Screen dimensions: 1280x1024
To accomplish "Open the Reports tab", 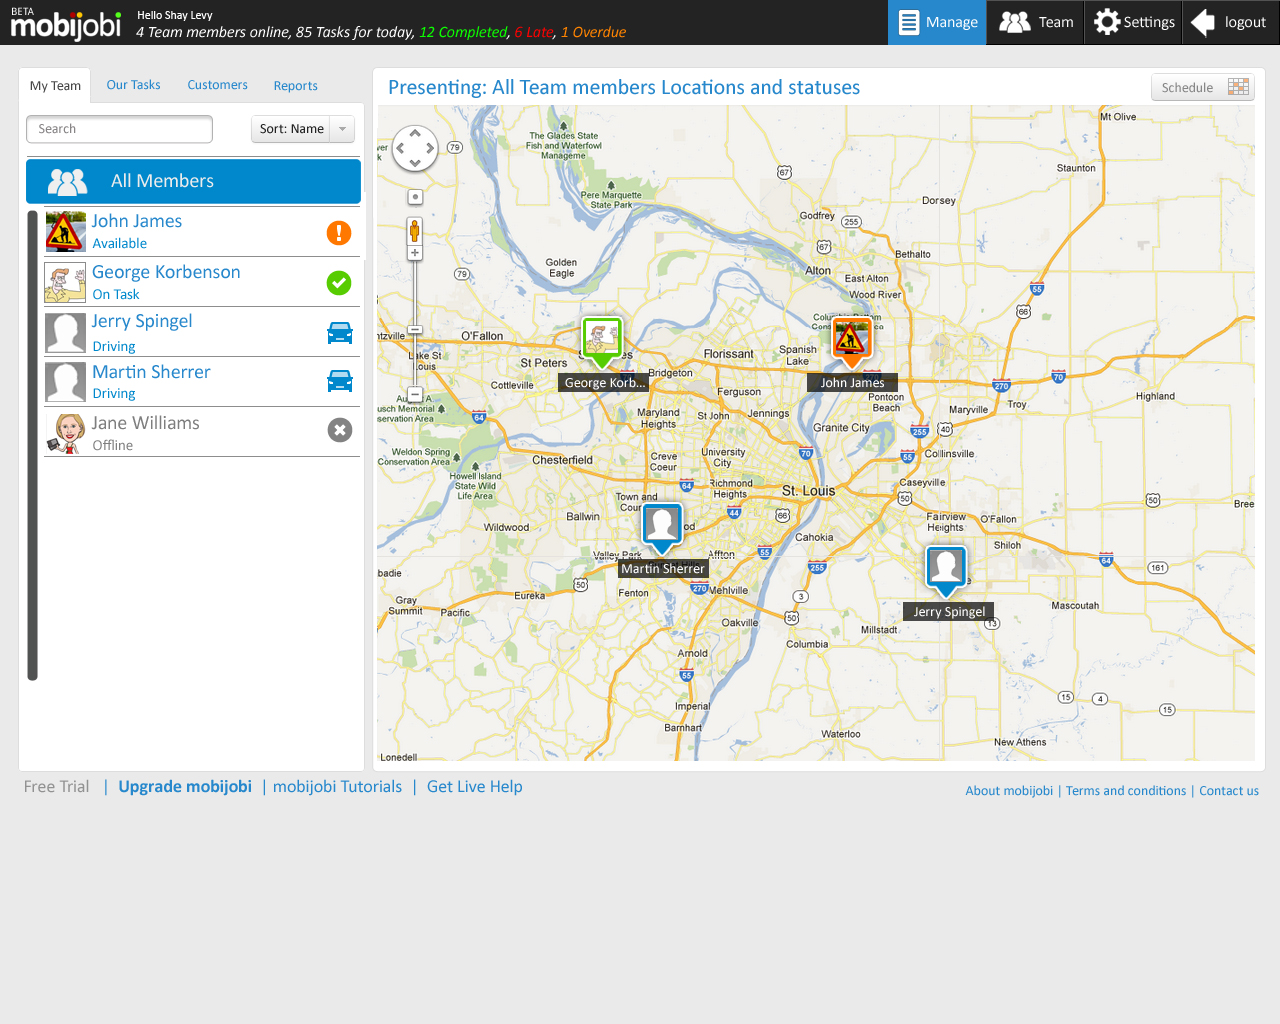I will (295, 86).
